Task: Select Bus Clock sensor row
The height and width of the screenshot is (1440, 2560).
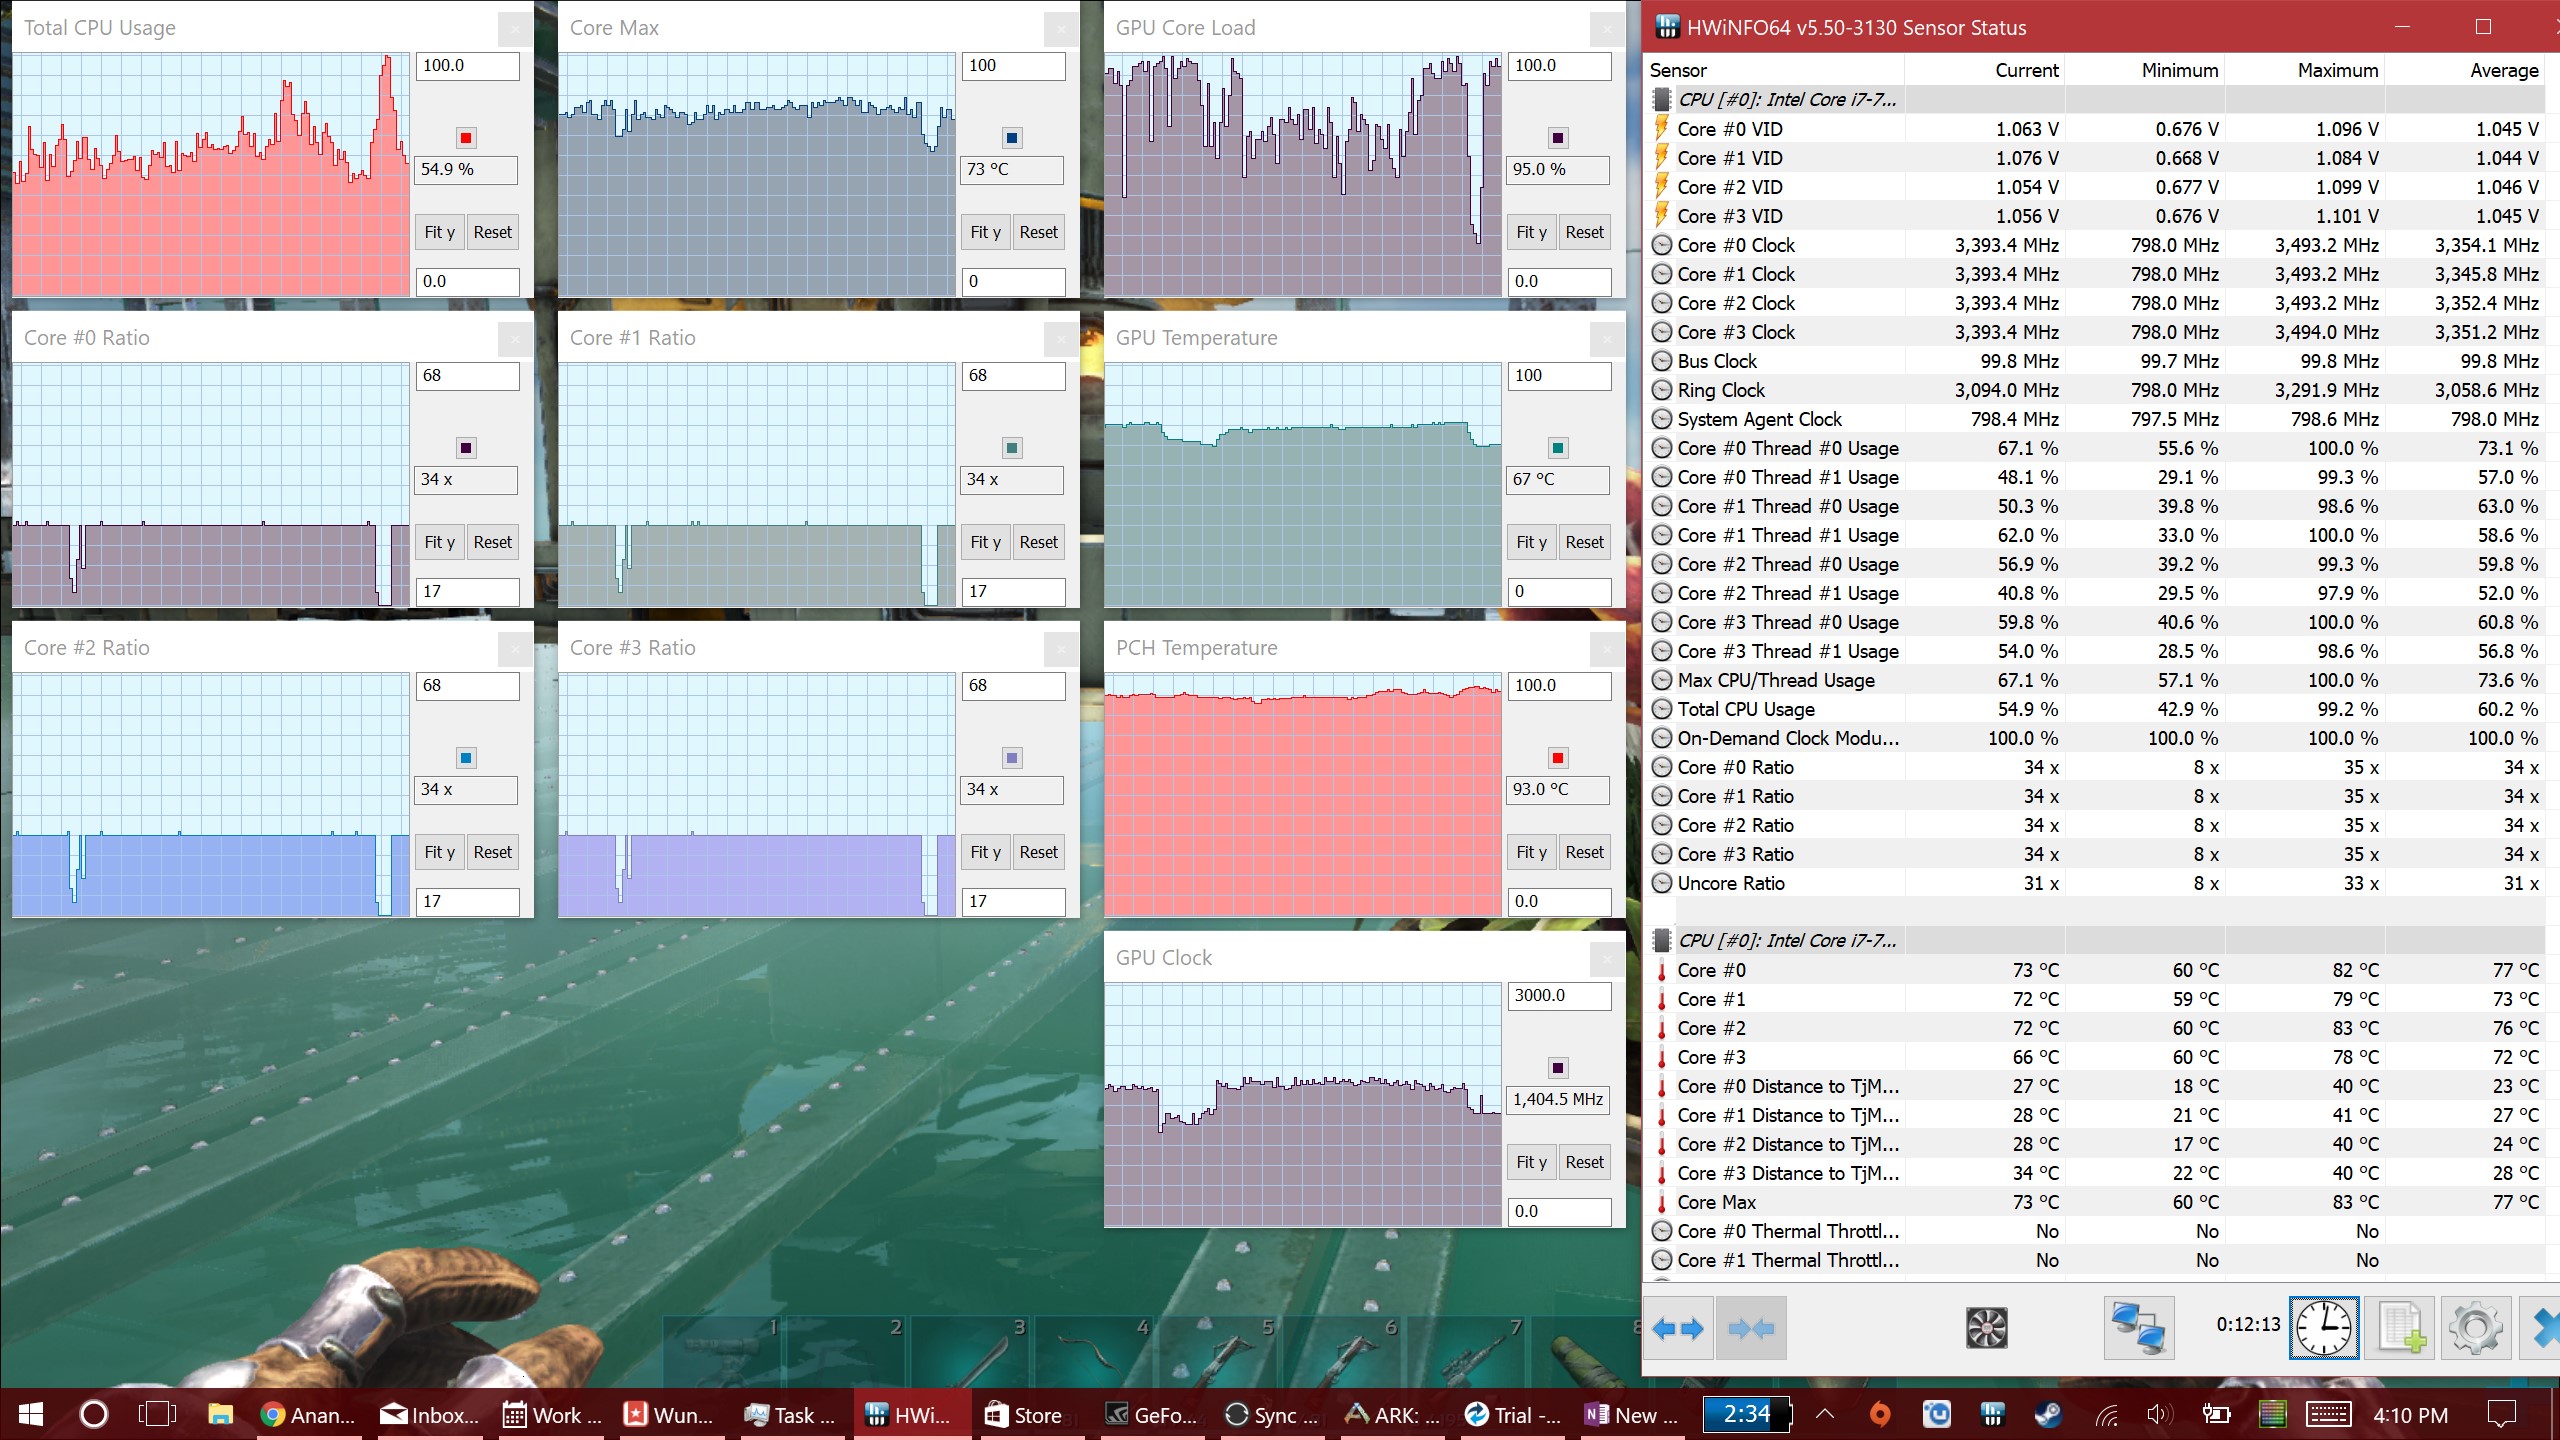Action: tap(2095, 361)
